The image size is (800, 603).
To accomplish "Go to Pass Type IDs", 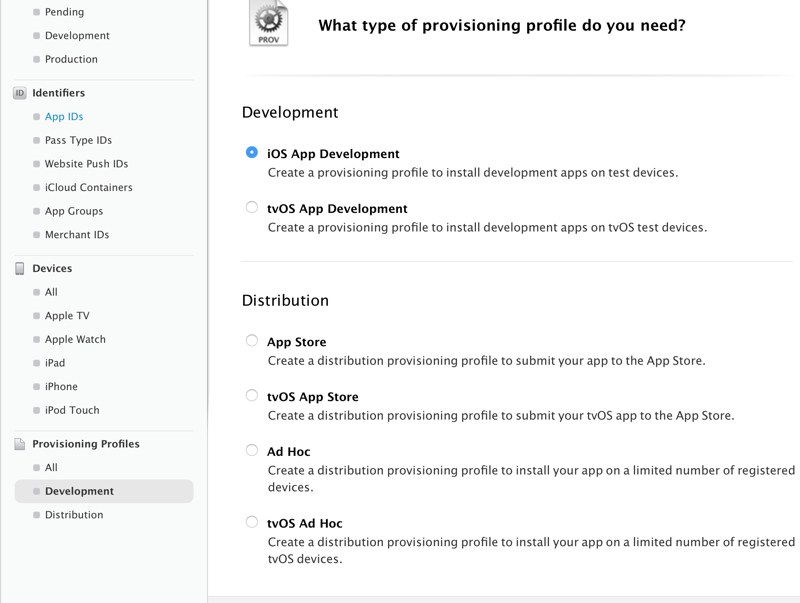I will click(78, 141).
